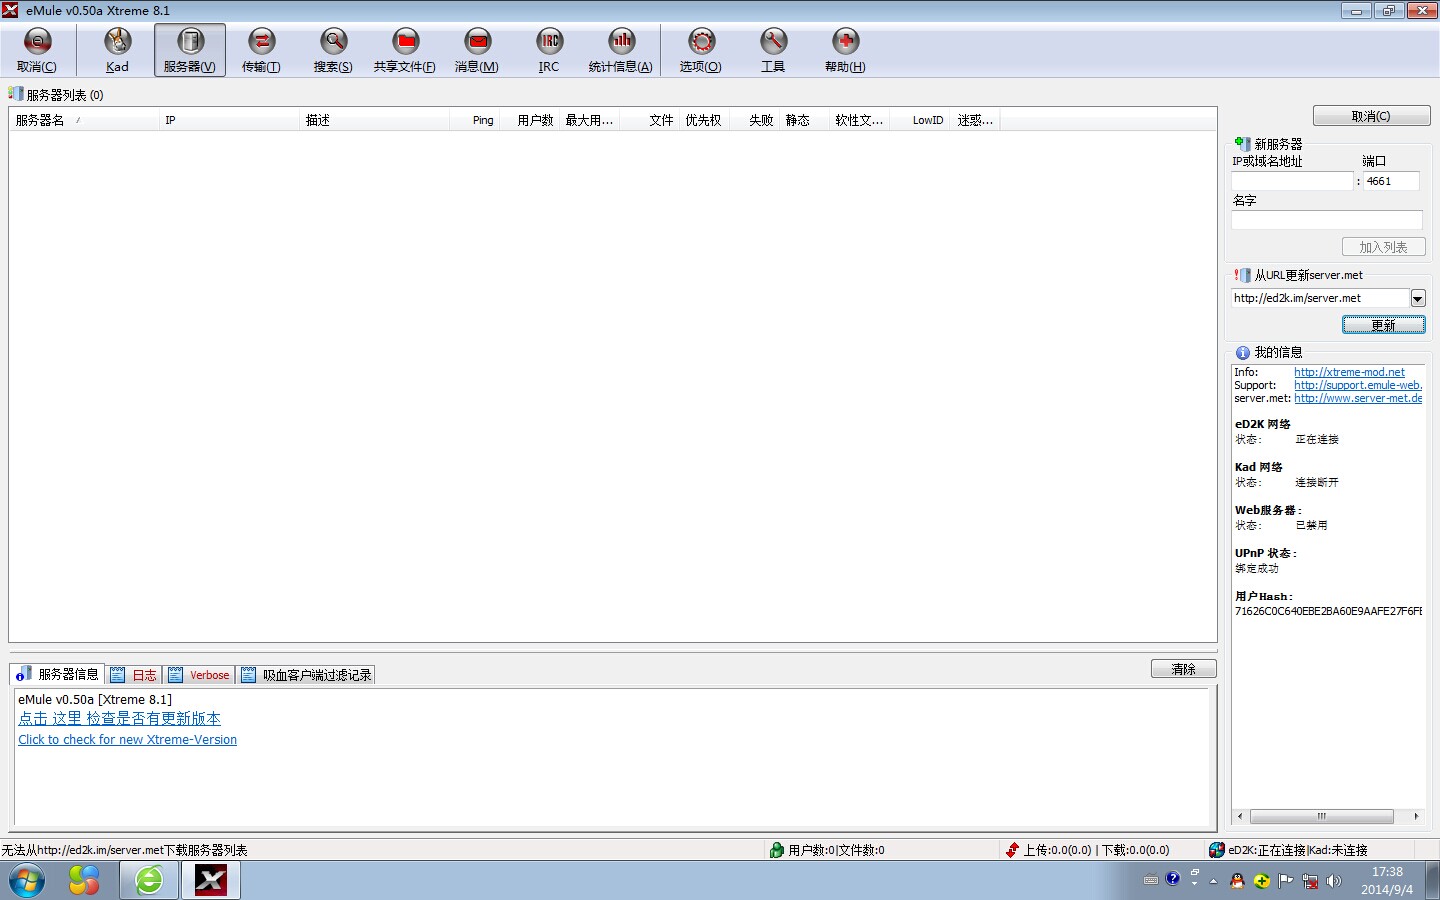This screenshot has height=900, width=1440.
Task: Click the "Click to check for new Xtreme-Version" link
Action: 127,740
